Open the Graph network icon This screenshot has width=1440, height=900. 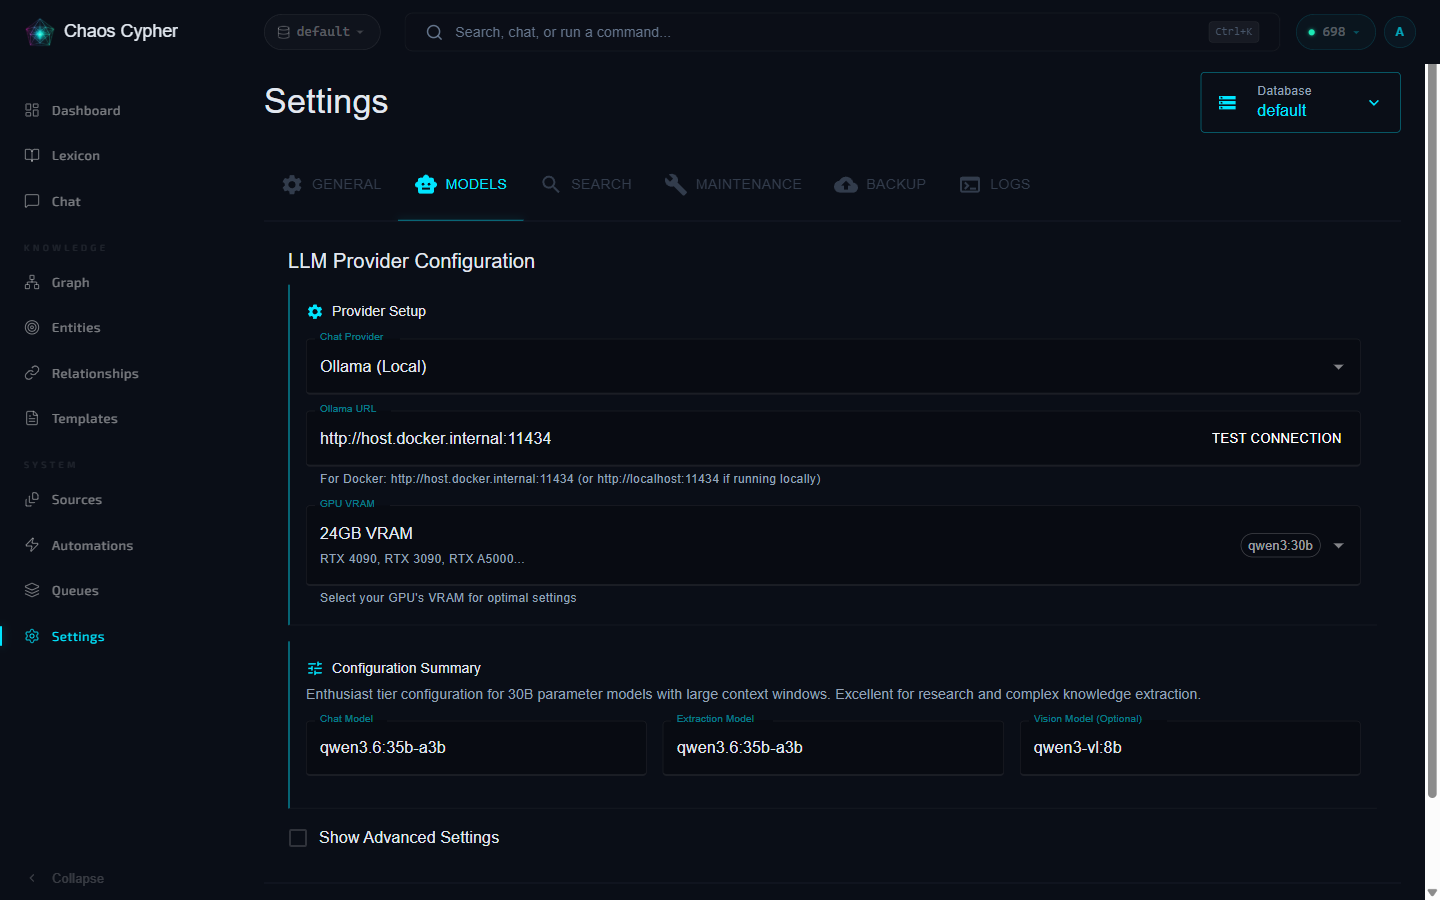32,282
